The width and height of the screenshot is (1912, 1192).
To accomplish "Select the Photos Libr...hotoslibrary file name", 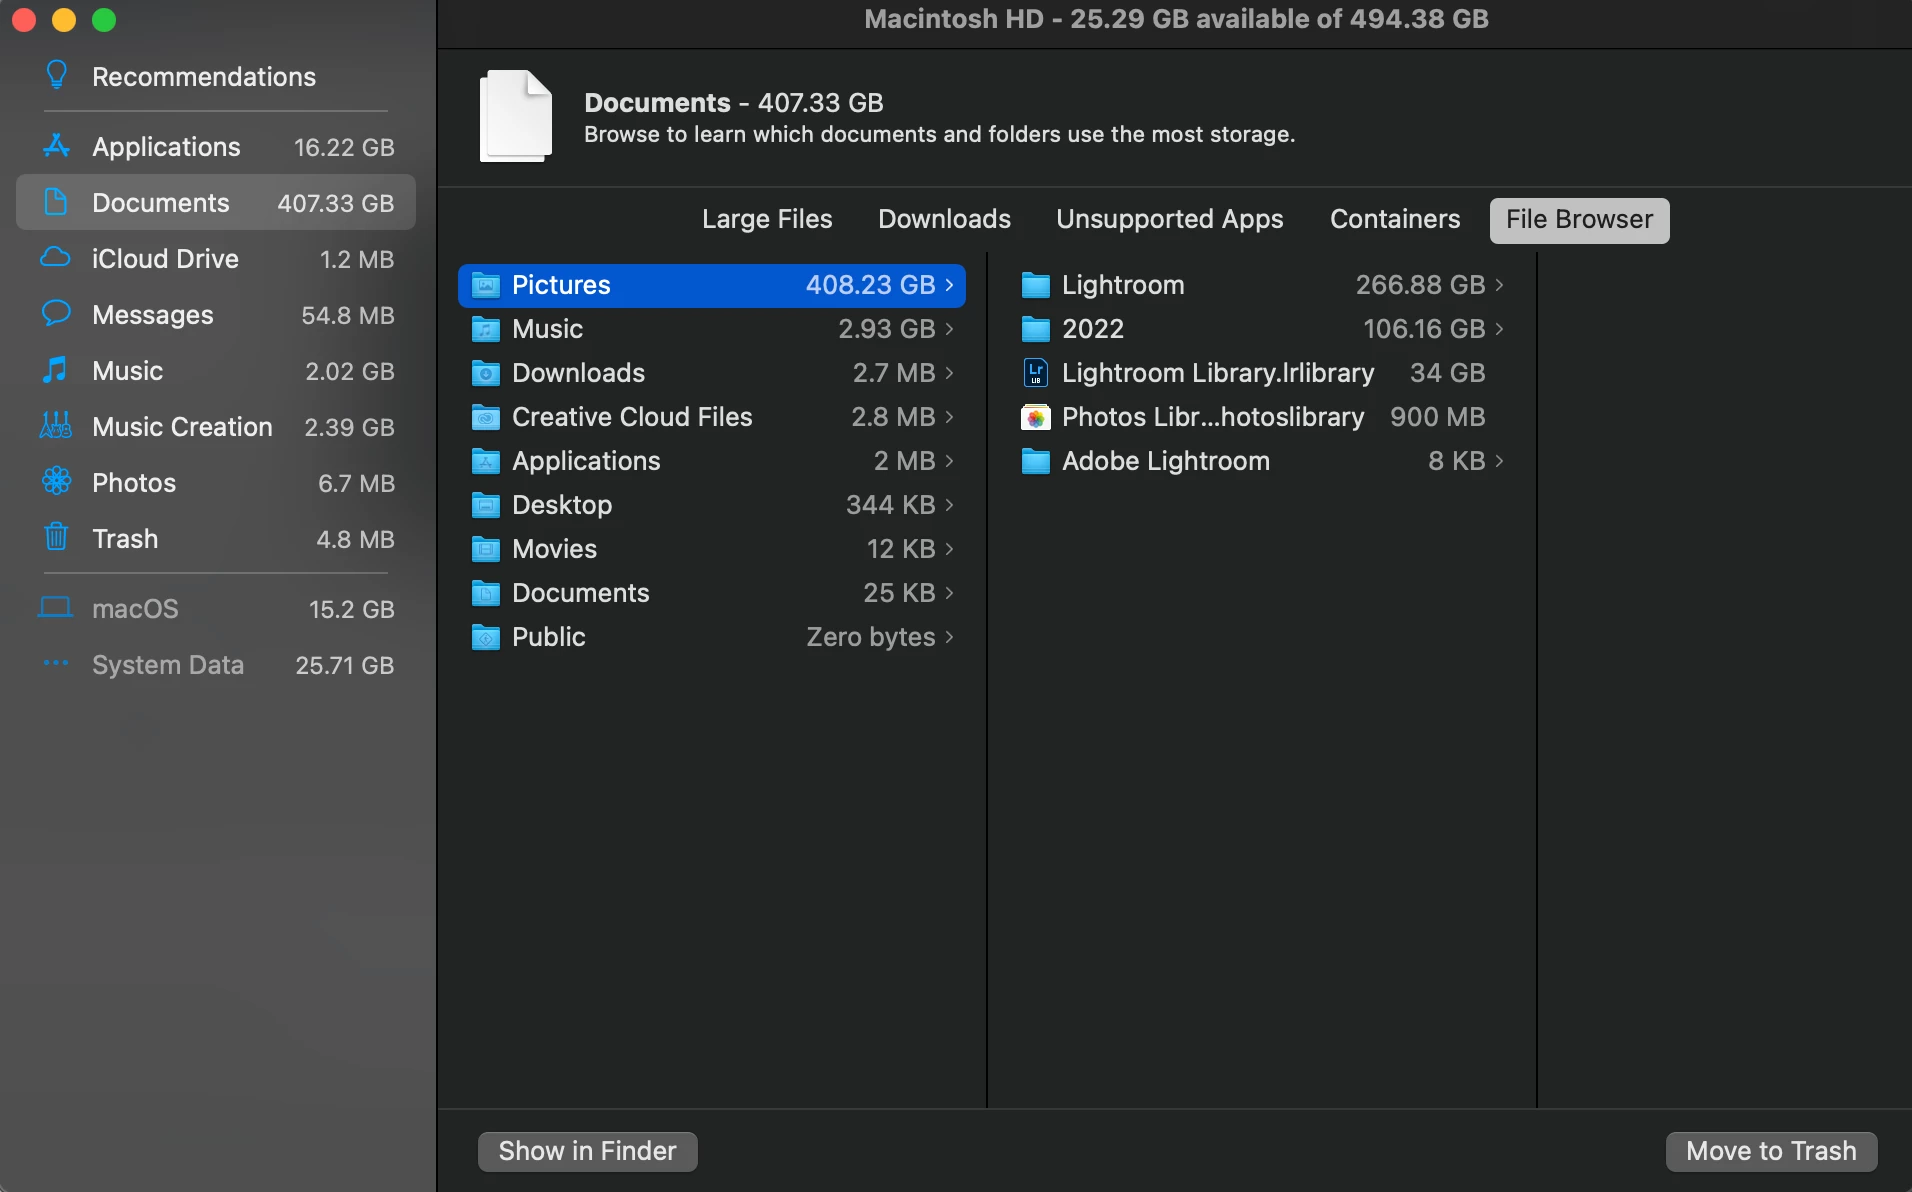I will pyautogui.click(x=1213, y=417).
